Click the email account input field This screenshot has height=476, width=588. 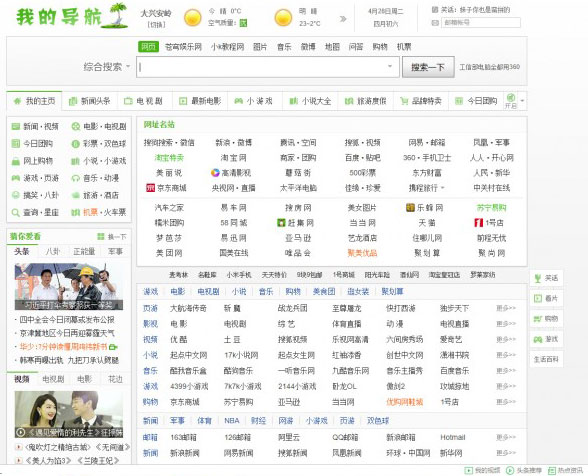(x=481, y=23)
